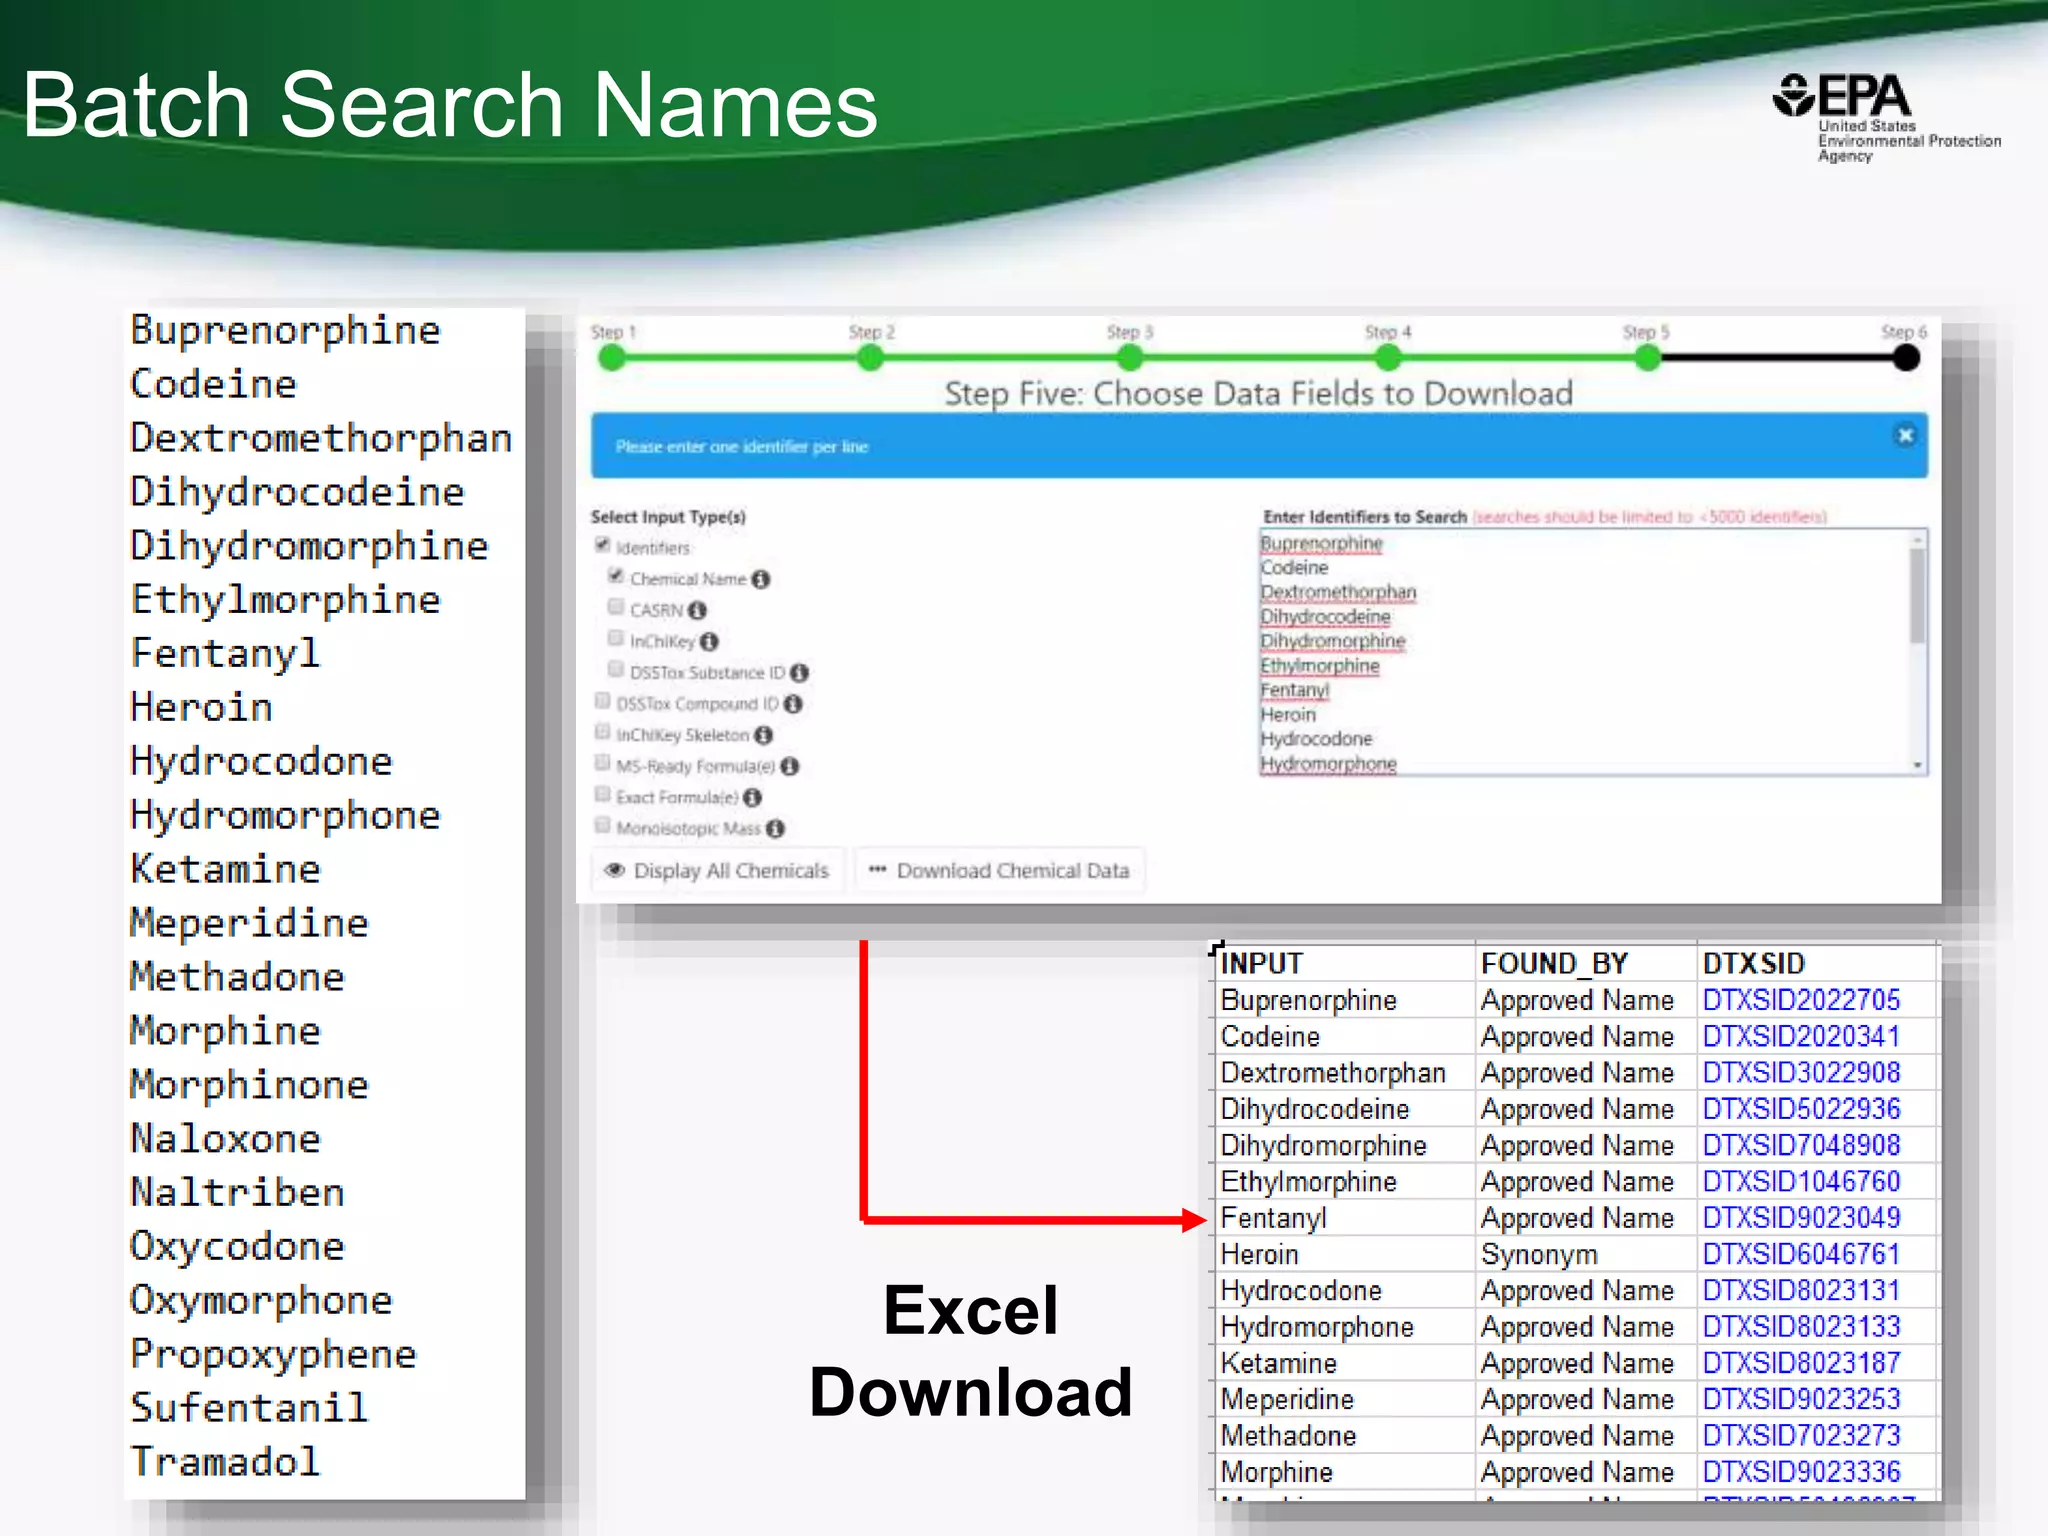Open DTXSID8023187 link for Ketamine
Viewport: 2048px width, 1536px height.
coord(1801,1363)
